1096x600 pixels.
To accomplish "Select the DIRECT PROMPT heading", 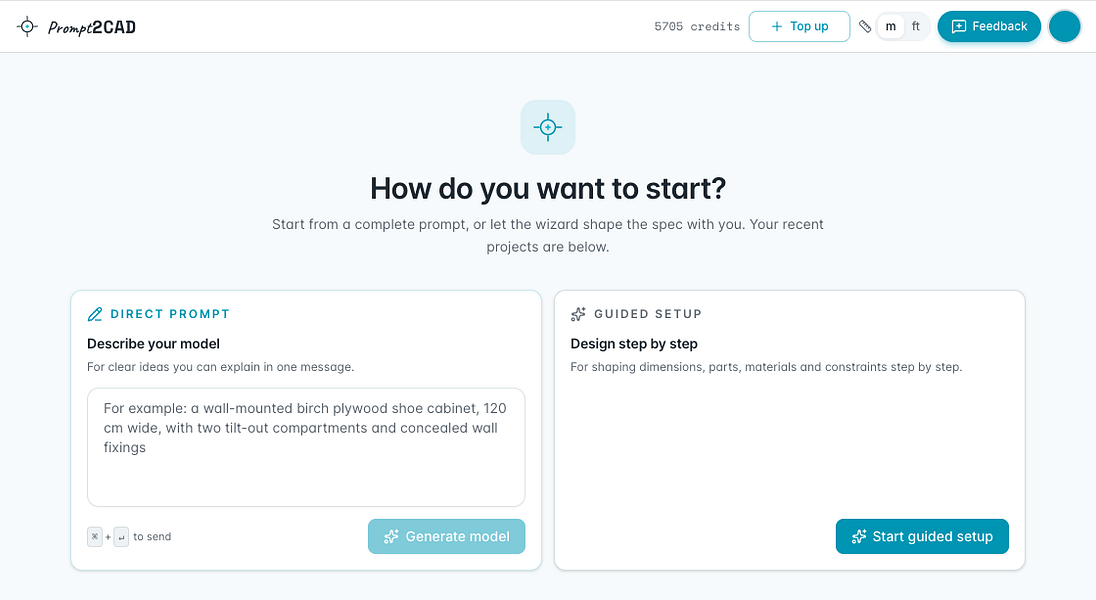I will (170, 314).
